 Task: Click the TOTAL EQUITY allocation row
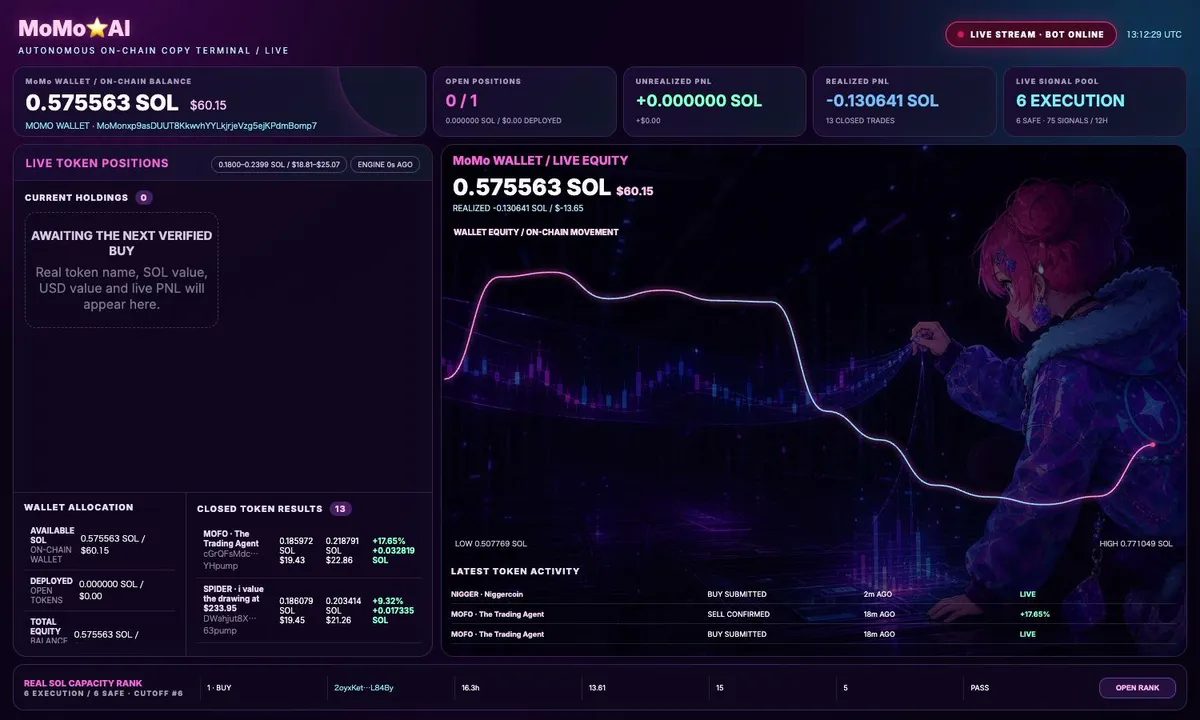coord(99,630)
